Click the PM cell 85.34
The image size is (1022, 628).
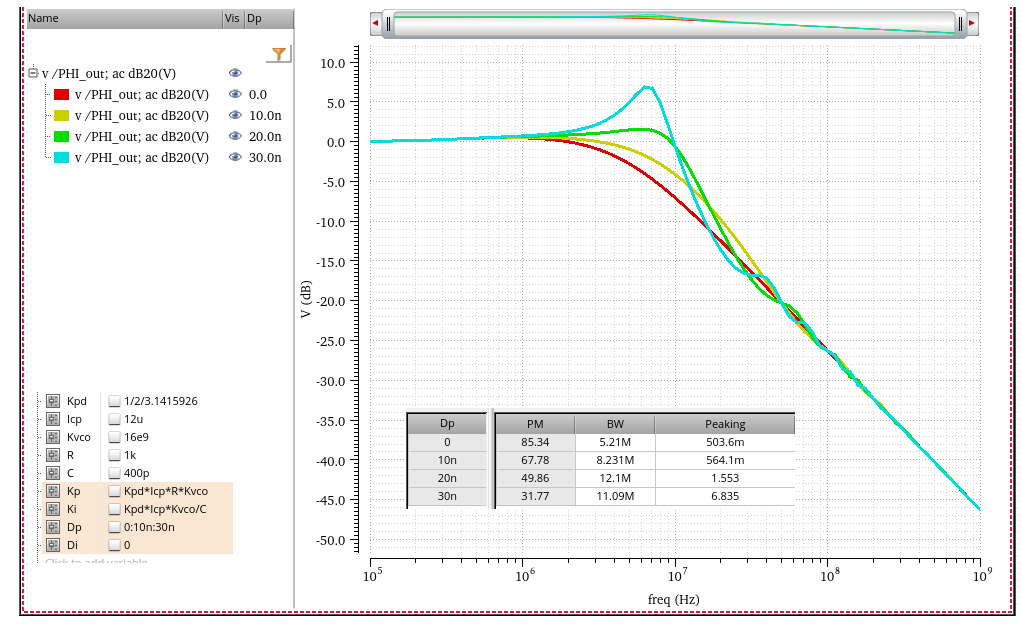[x=535, y=442]
